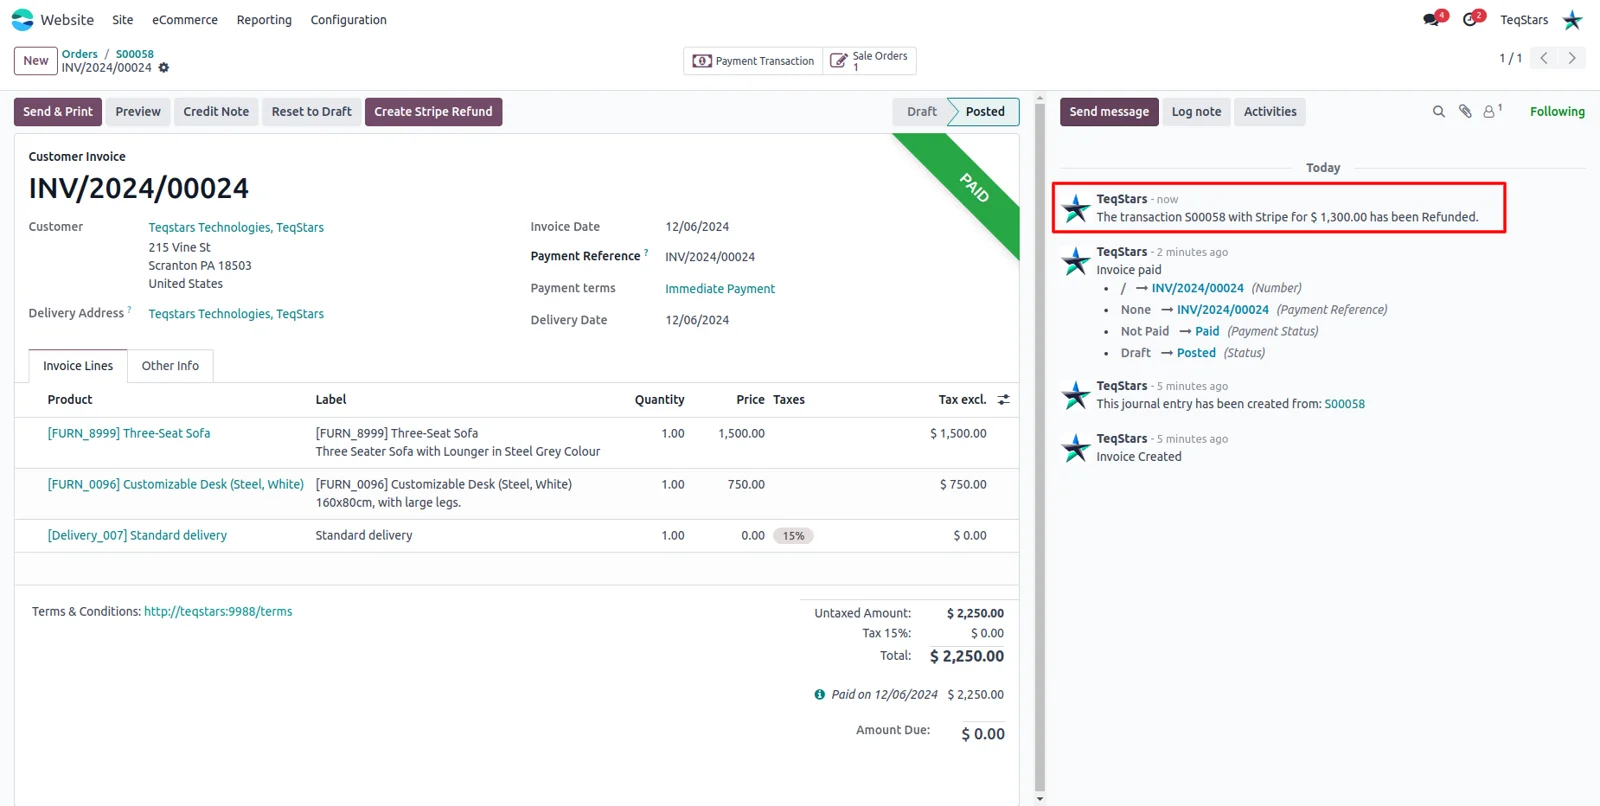This screenshot has height=806, width=1600.
Task: Click Log note button
Action: (x=1196, y=112)
